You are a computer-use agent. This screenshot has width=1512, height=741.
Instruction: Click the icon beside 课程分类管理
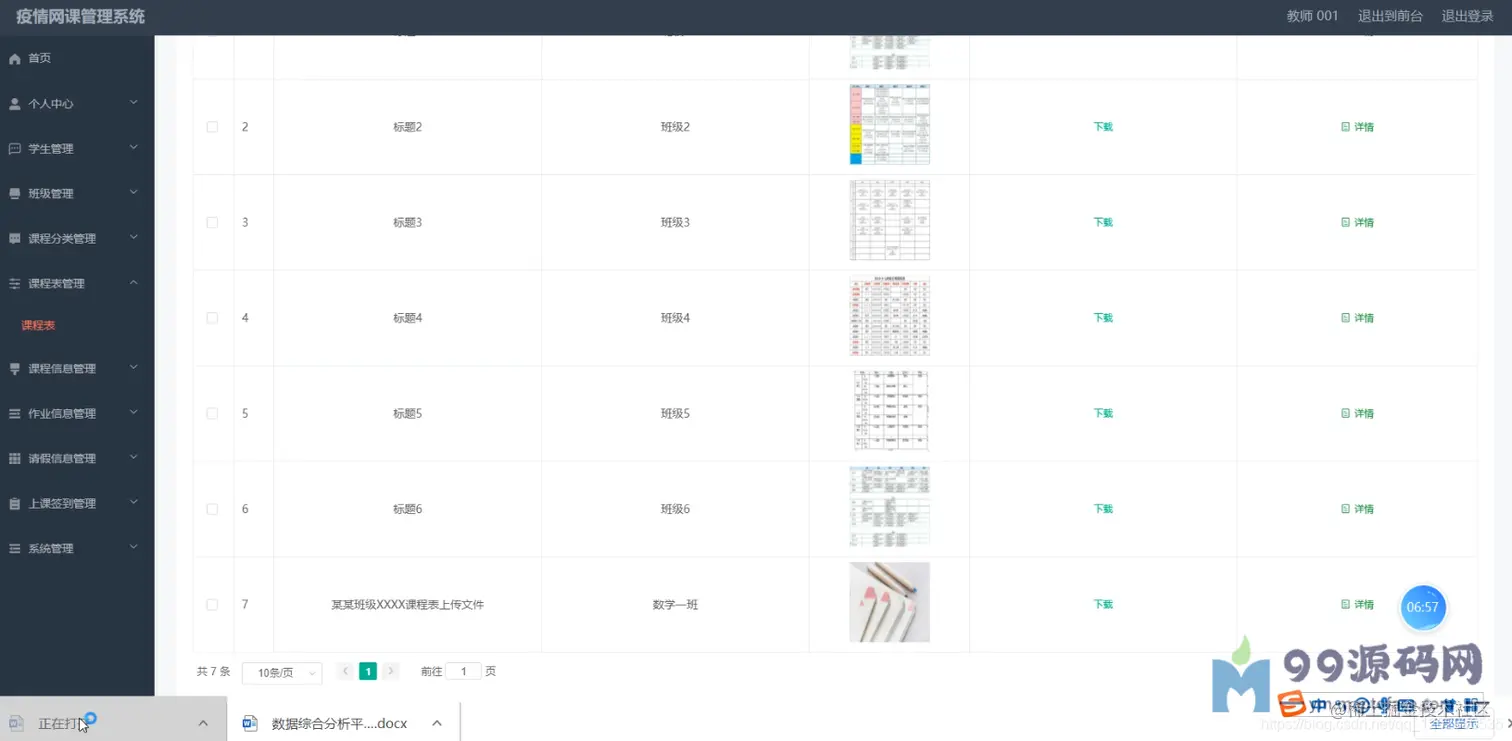(x=14, y=239)
